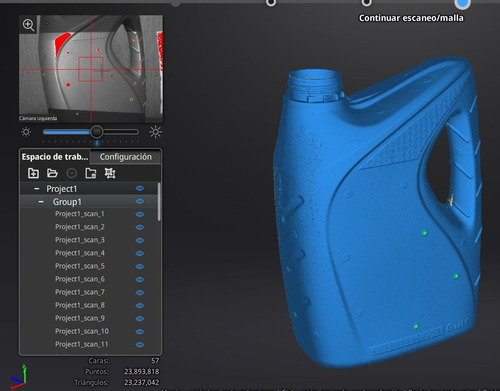Image resolution: width=500 pixels, height=391 pixels.
Task: Select Project1_scan_2 in the tree
Action: coord(80,227)
